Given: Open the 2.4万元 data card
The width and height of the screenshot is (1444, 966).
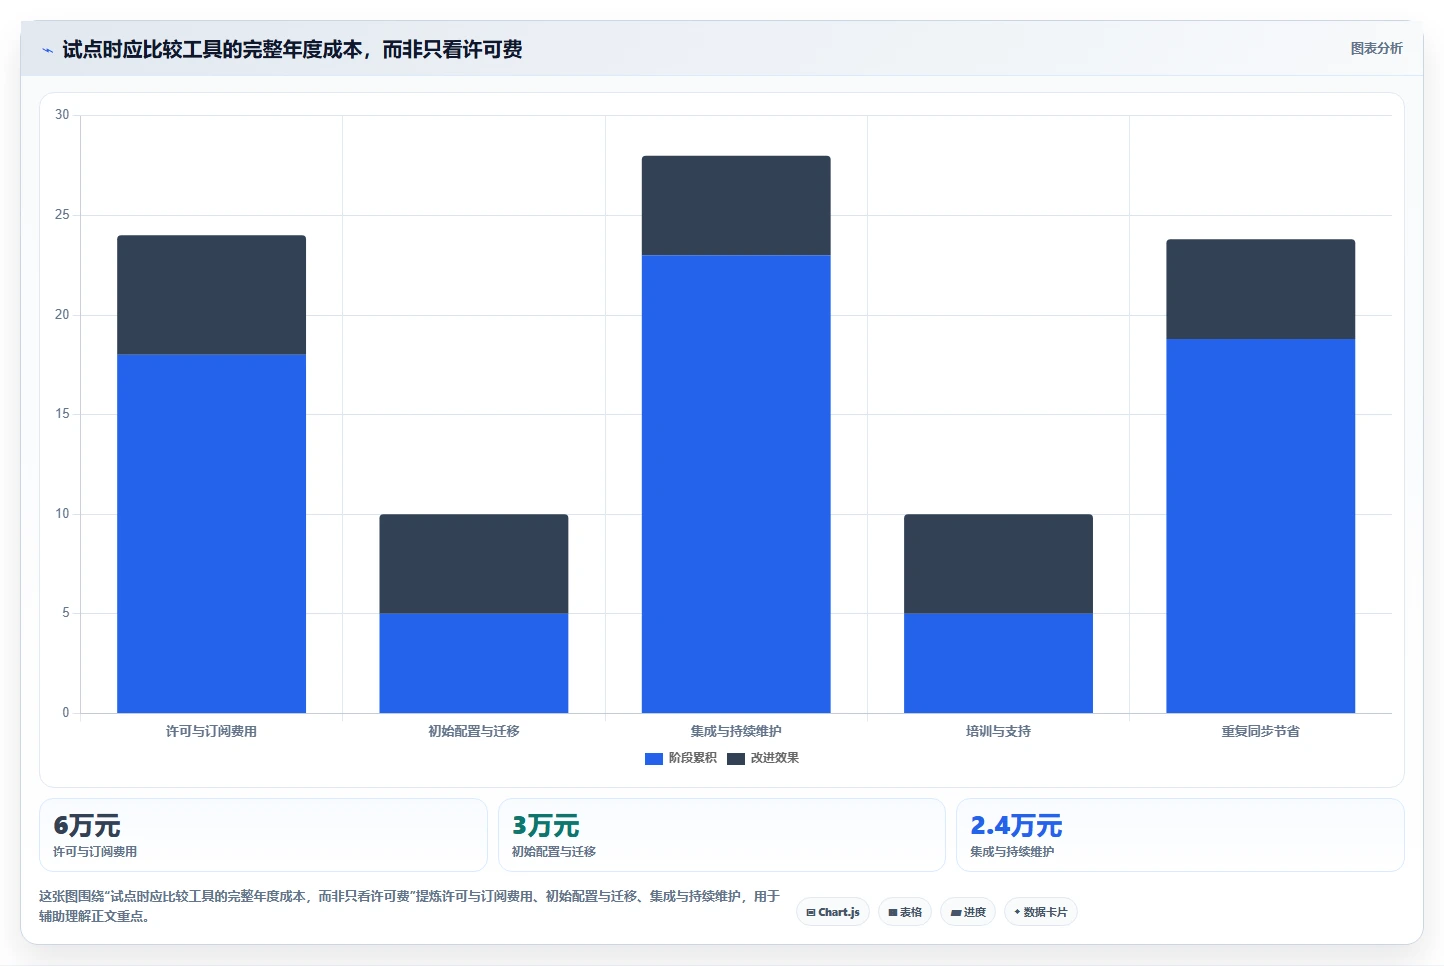Looking at the screenshot, I should coord(1180,835).
